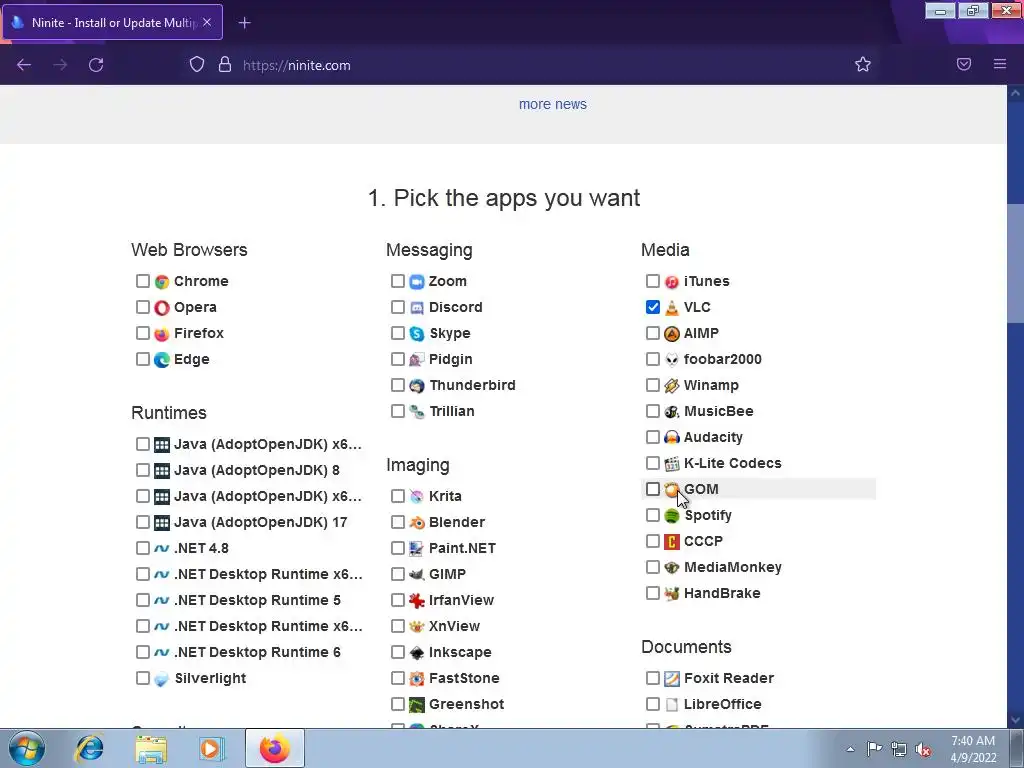Viewport: 1024px width, 768px height.
Task: Click the Spotify app icon
Action: 671,515
